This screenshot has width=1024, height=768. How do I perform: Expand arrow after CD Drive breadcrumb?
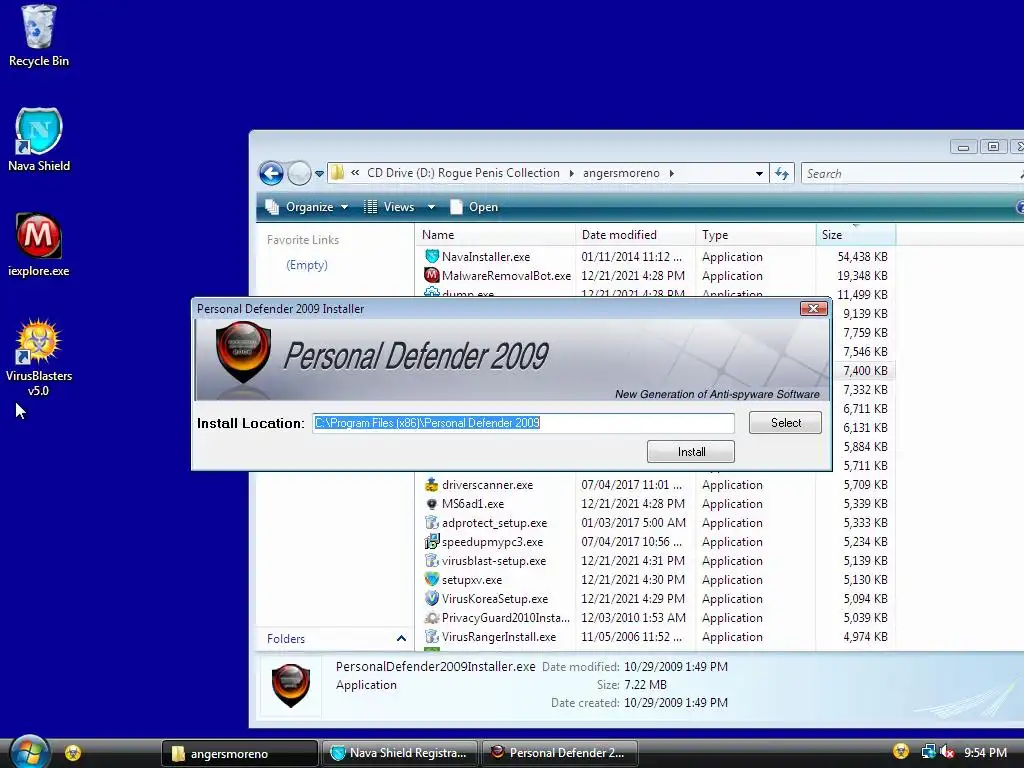pos(571,174)
